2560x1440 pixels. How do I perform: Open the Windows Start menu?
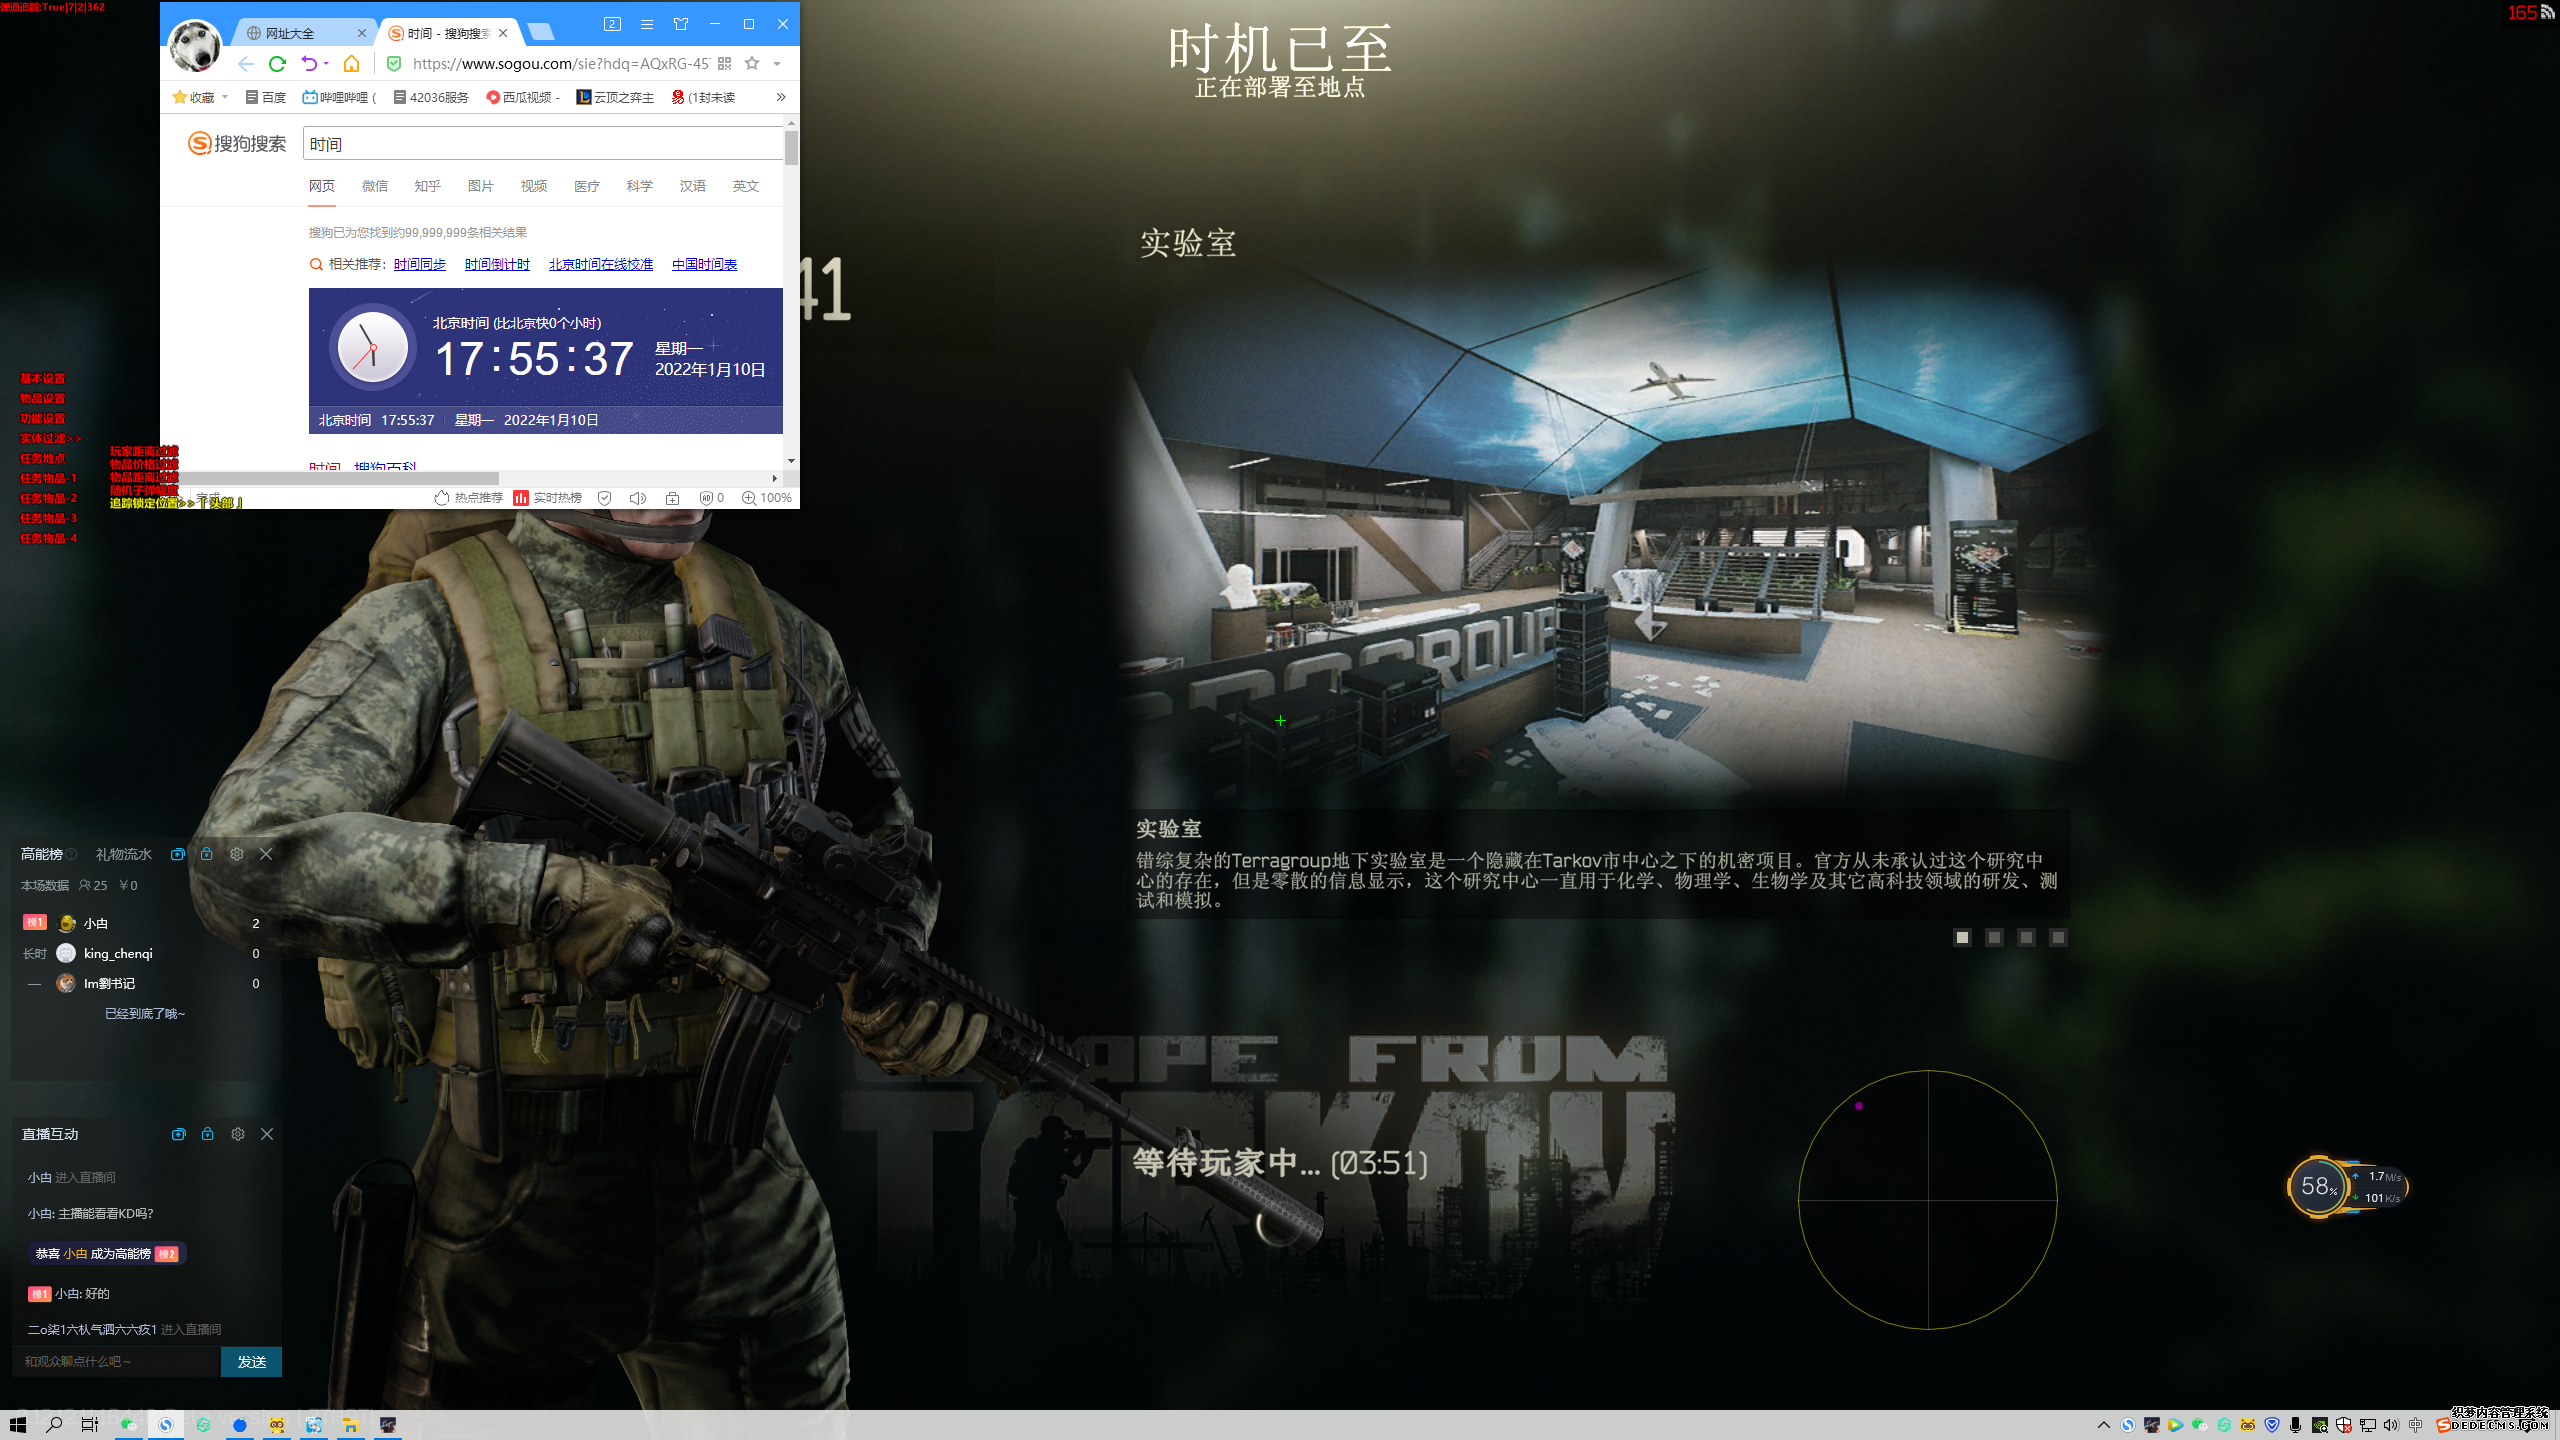coord(17,1425)
